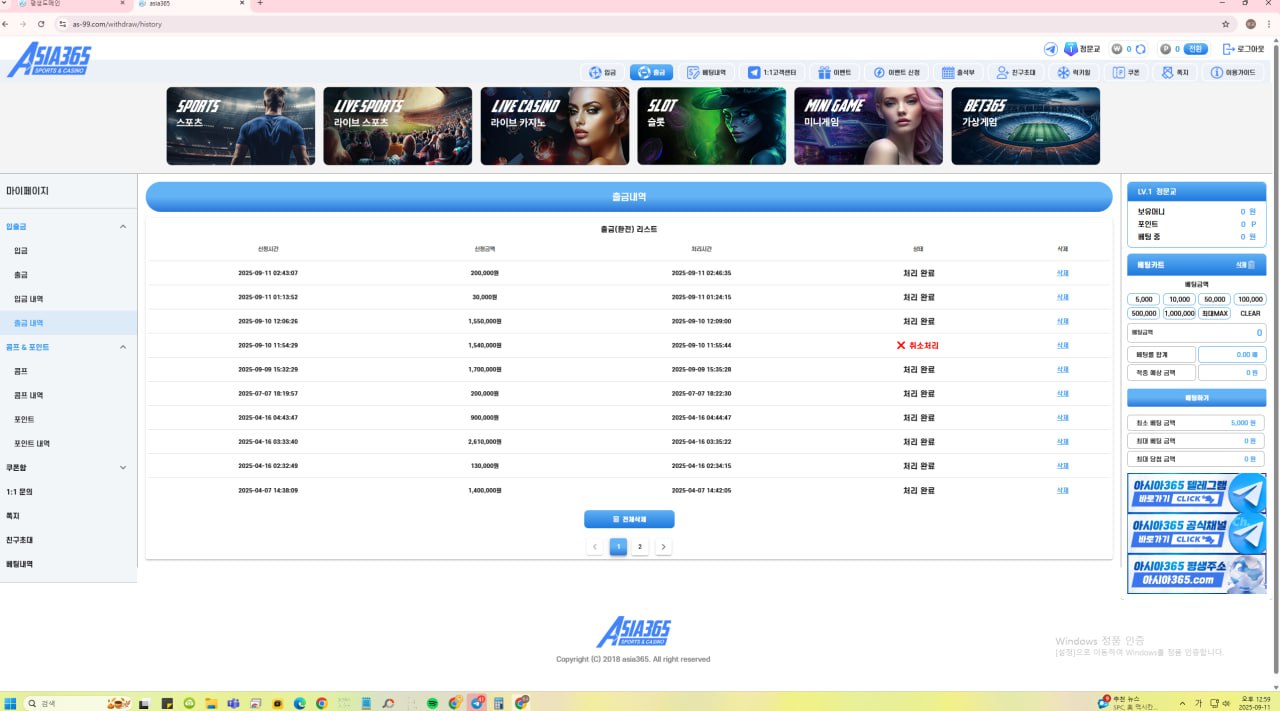Open the 아시아365 공식채널 banner

(1196, 534)
